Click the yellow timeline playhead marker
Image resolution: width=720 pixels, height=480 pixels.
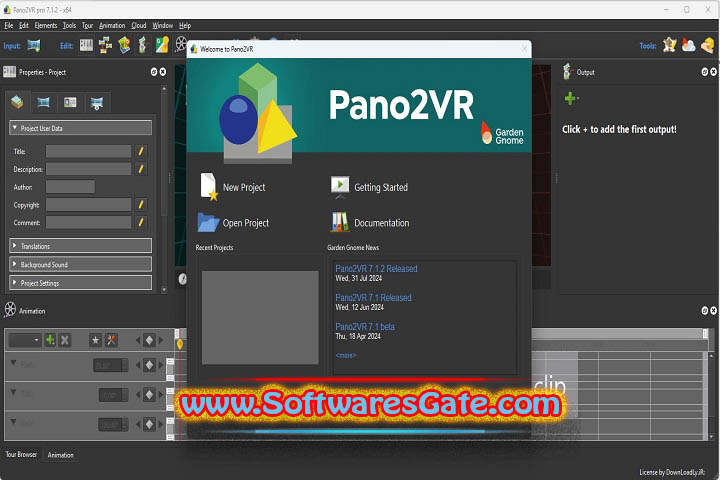[x=180, y=344]
